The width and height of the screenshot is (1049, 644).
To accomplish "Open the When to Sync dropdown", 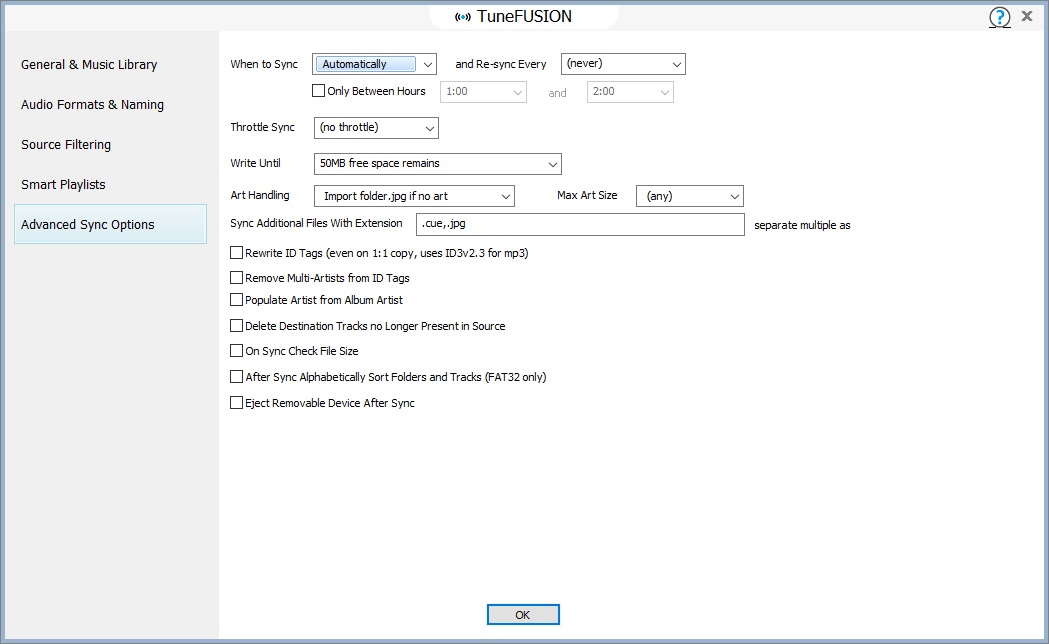I will click(375, 64).
